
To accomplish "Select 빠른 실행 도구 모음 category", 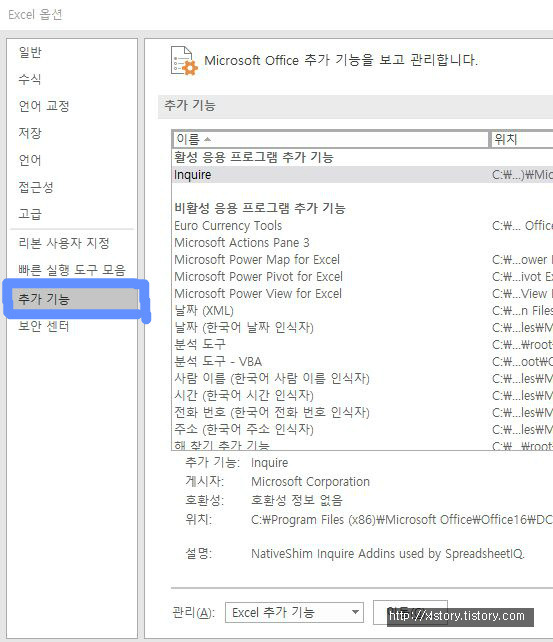I will [72, 270].
